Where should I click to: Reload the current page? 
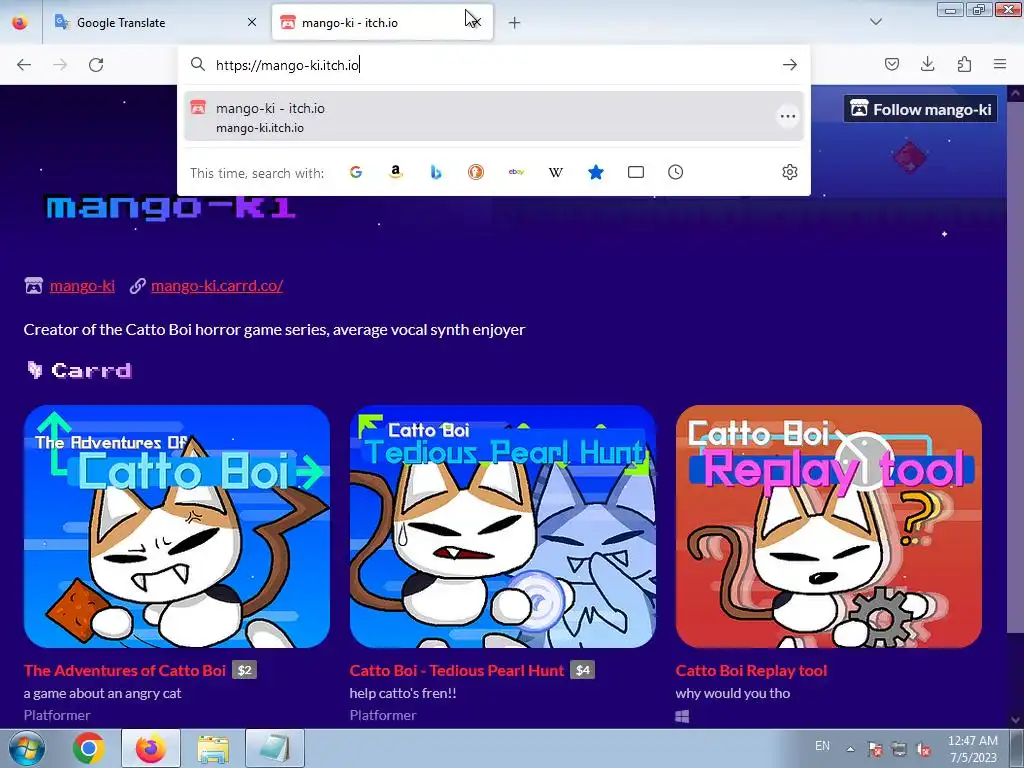pyautogui.click(x=96, y=65)
